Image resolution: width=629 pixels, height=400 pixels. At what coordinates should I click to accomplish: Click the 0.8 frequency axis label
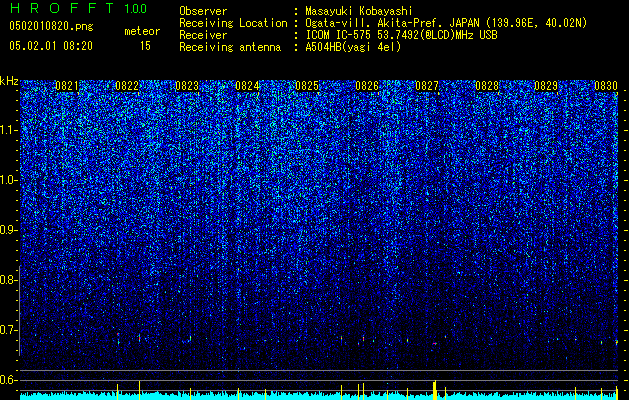click(x=8, y=280)
